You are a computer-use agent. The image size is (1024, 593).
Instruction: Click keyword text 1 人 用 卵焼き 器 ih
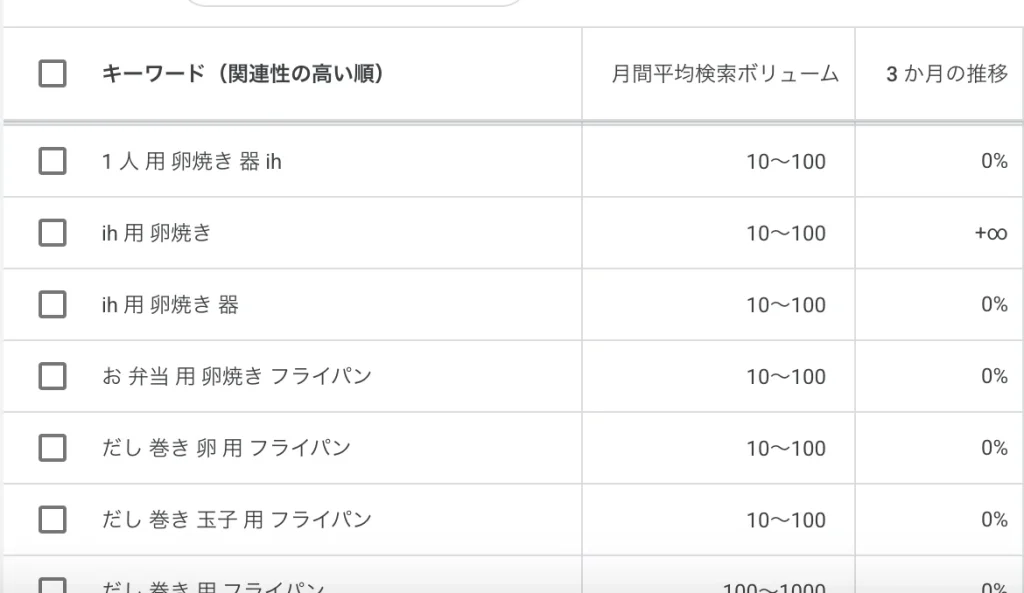click(x=191, y=161)
